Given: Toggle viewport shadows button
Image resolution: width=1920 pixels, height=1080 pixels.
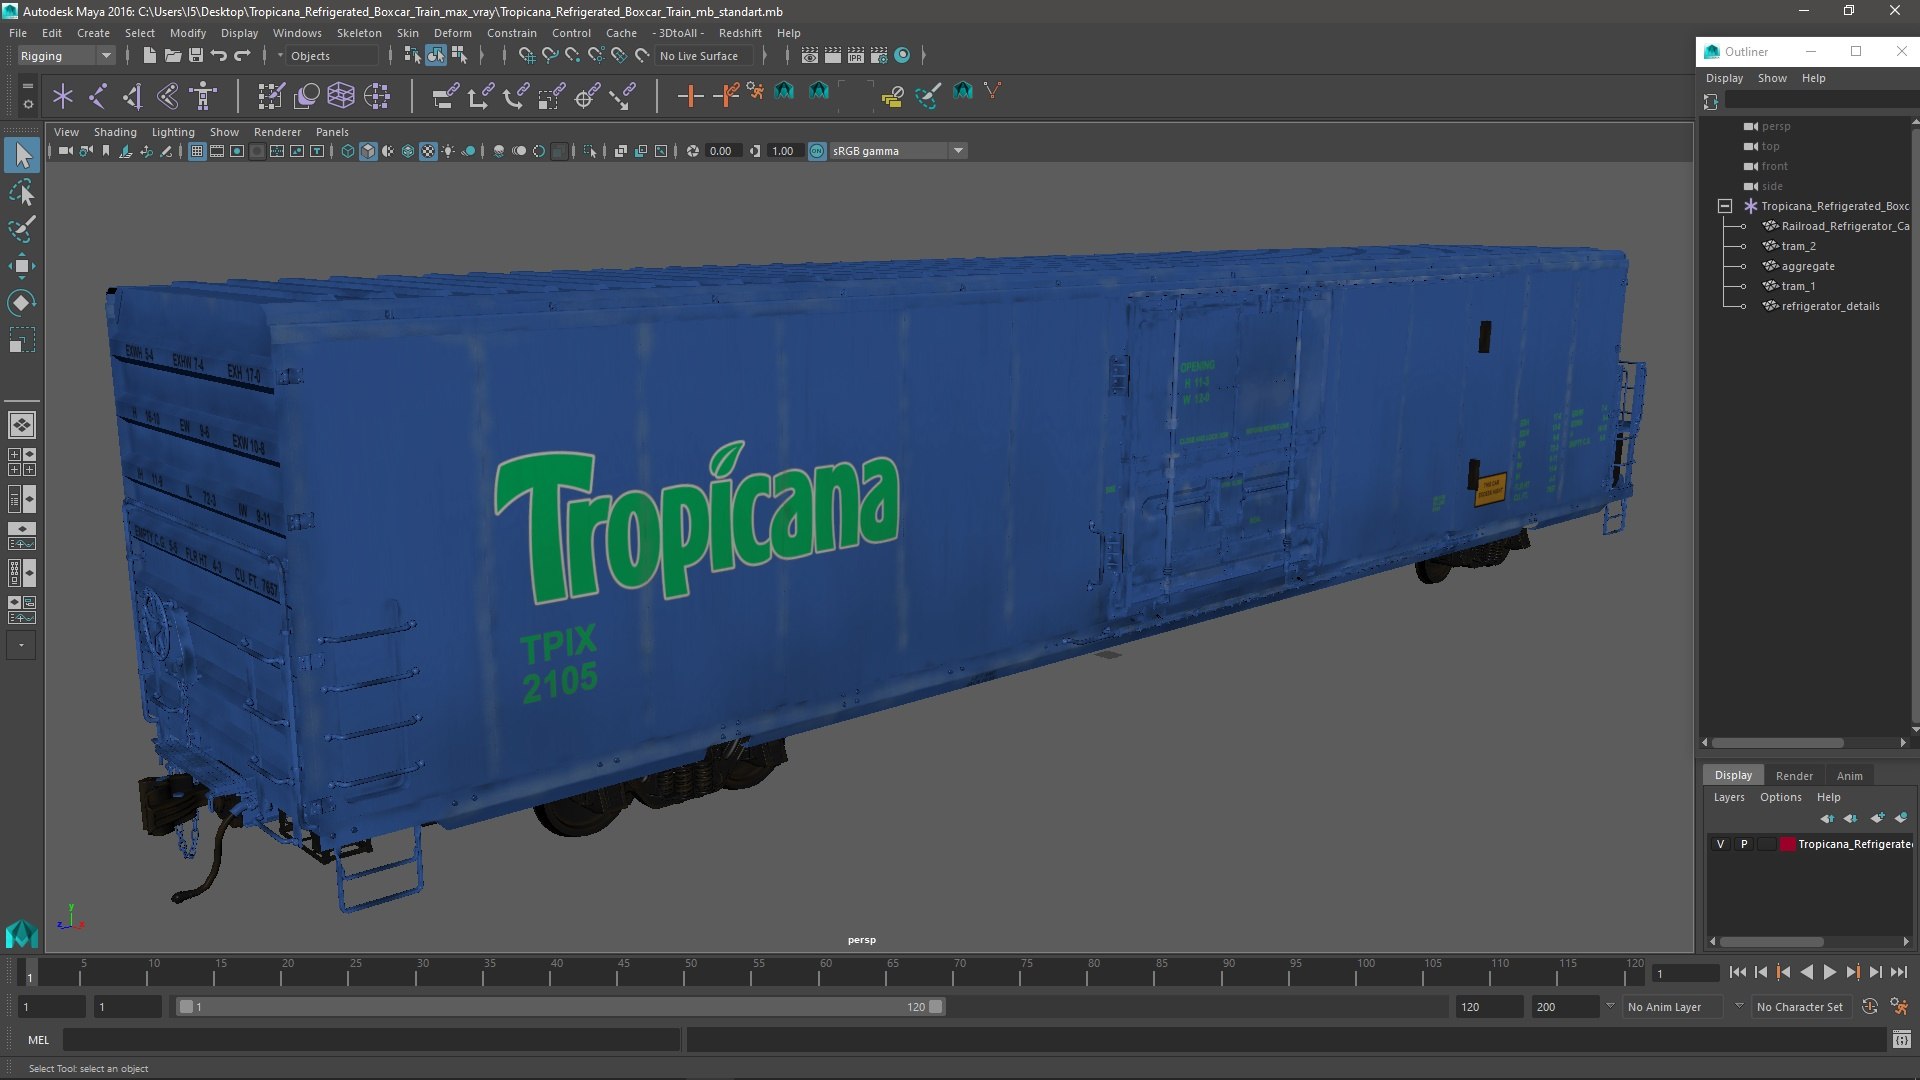Looking at the screenshot, I should pyautogui.click(x=468, y=151).
